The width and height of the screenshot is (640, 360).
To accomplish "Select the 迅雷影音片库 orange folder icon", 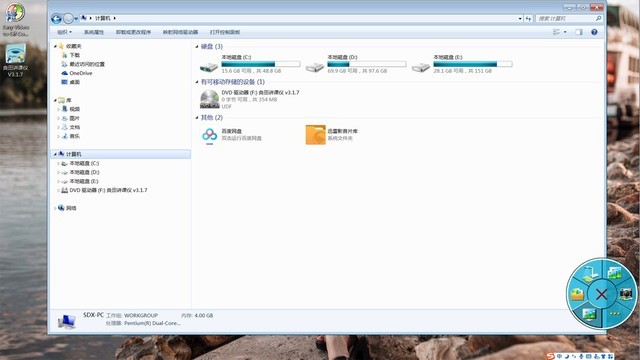I will tap(315, 135).
